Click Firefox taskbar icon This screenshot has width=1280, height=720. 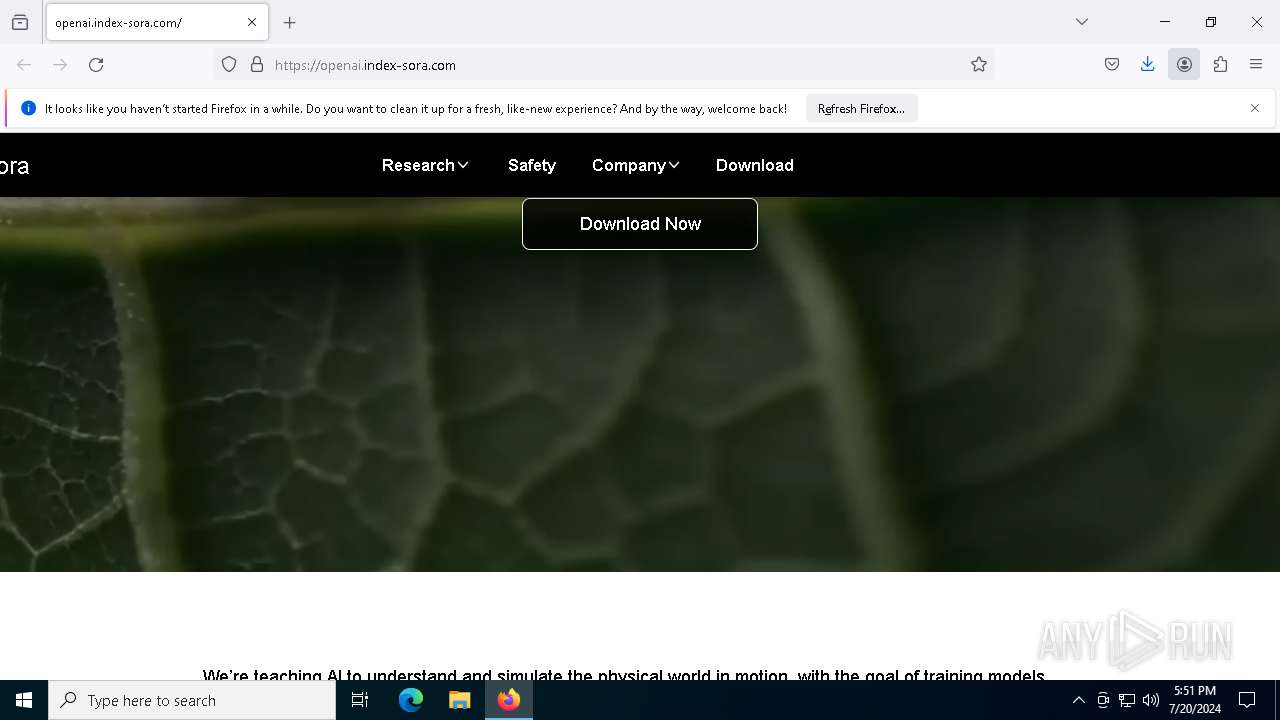tap(509, 700)
